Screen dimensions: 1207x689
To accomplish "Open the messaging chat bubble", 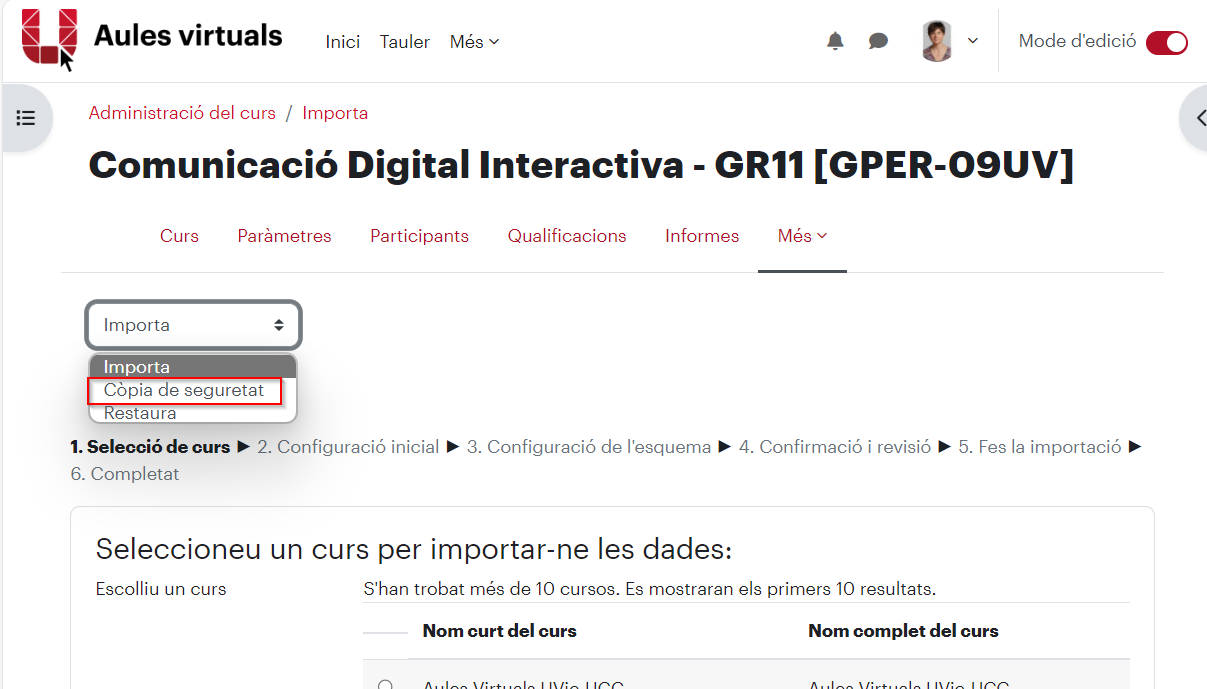I will pos(878,41).
